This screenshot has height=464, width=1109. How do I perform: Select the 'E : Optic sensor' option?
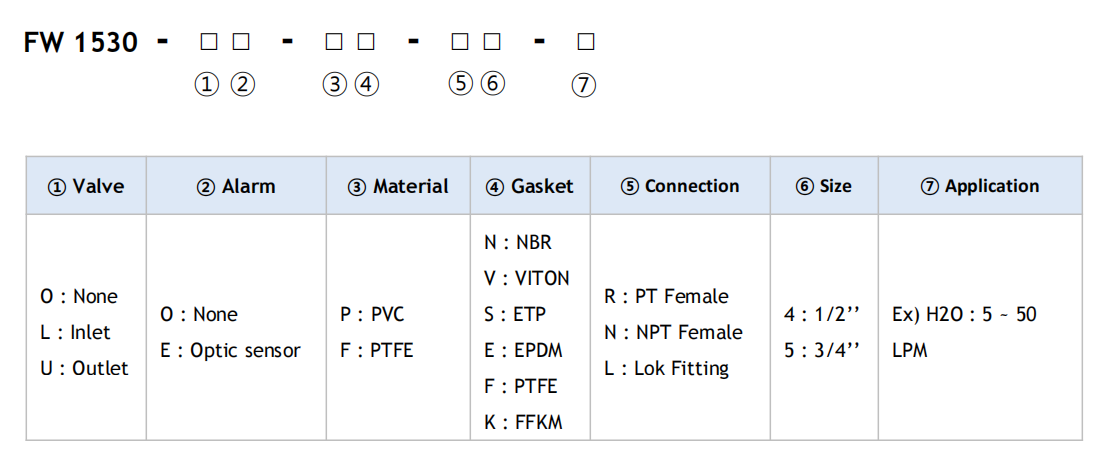(231, 350)
